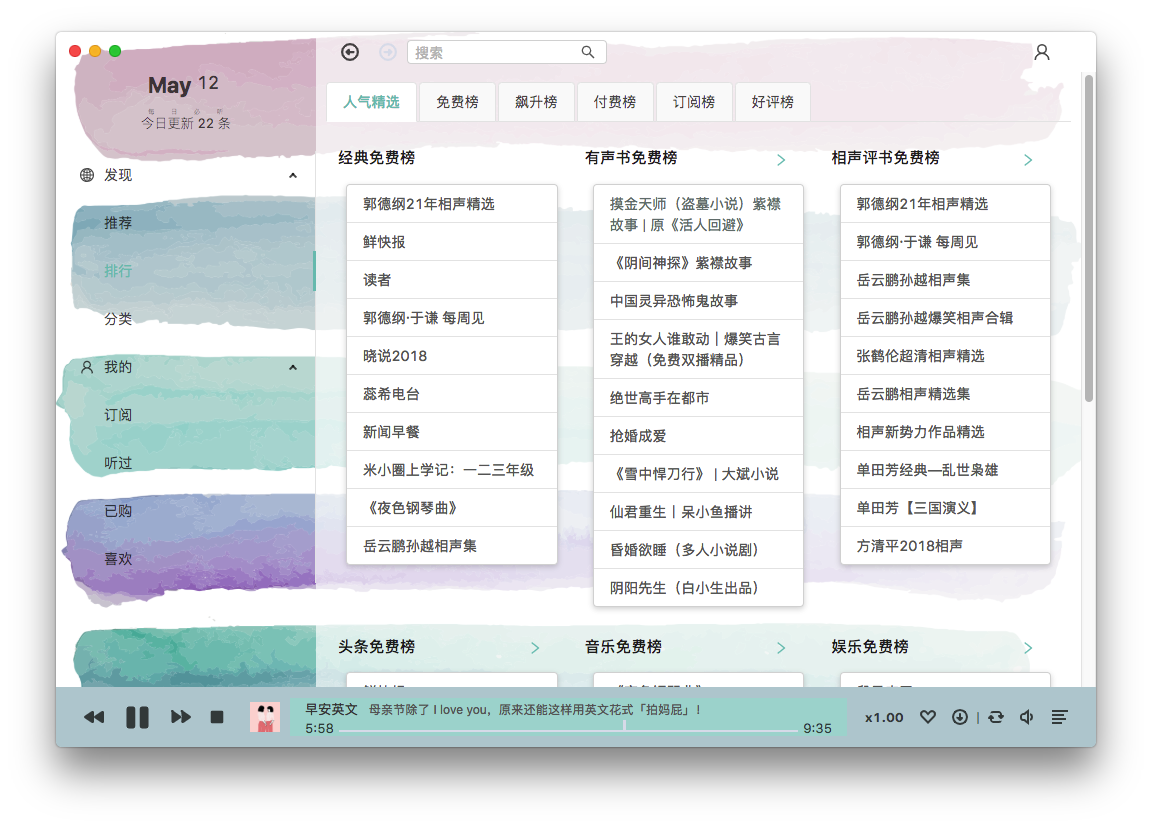The height and width of the screenshot is (827, 1152).
Task: Open 方清平2018相声 item
Action: [x=945, y=546]
